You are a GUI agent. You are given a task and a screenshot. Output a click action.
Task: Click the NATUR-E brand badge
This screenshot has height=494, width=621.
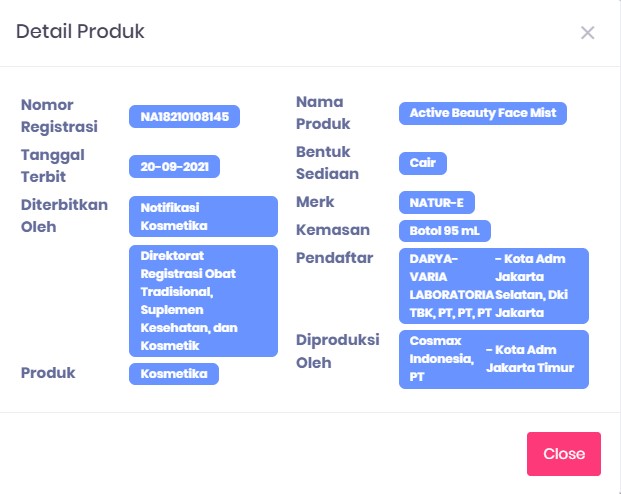click(x=436, y=203)
